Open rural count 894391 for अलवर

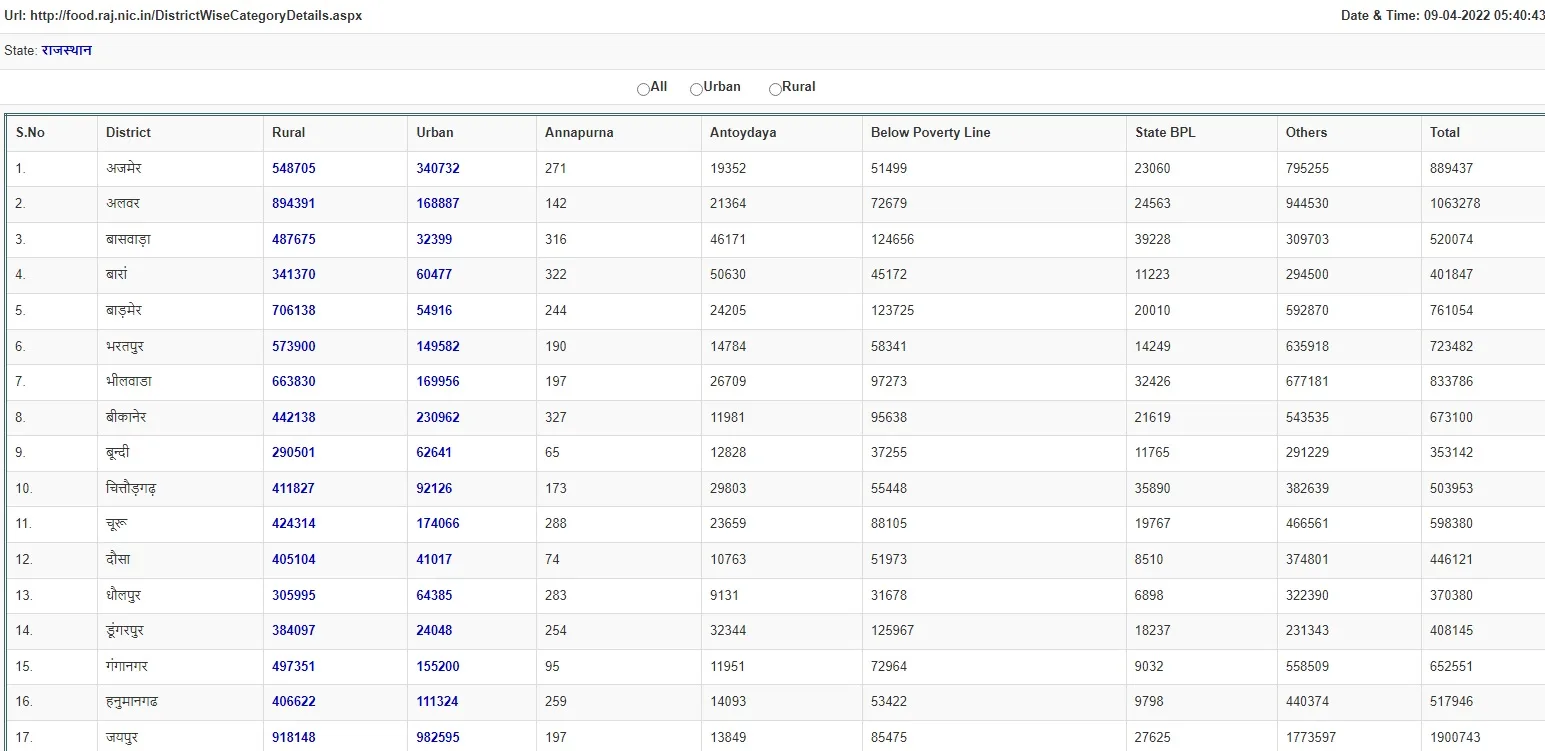294,204
